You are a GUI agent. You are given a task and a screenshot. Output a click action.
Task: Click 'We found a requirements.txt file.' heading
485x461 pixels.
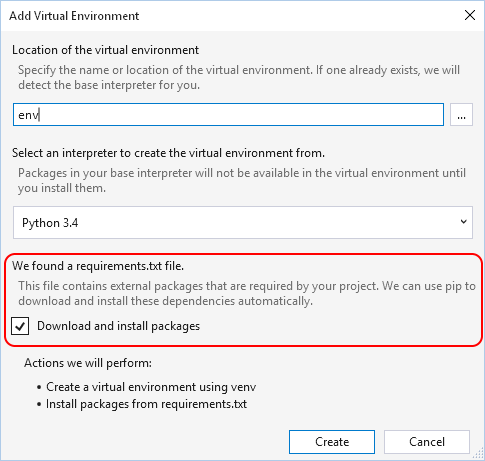coord(98,266)
